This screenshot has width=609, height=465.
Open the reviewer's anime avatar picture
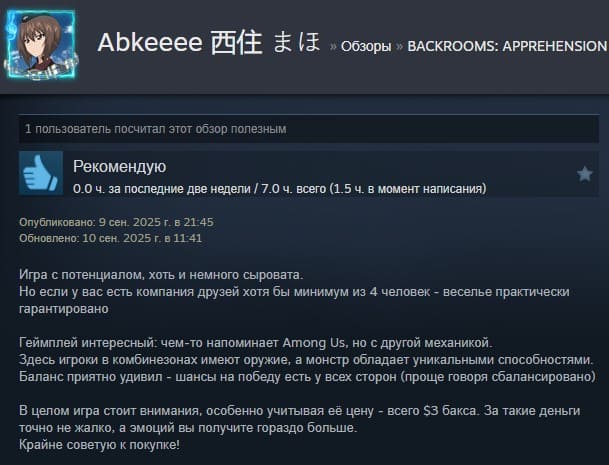pyautogui.click(x=40, y=45)
